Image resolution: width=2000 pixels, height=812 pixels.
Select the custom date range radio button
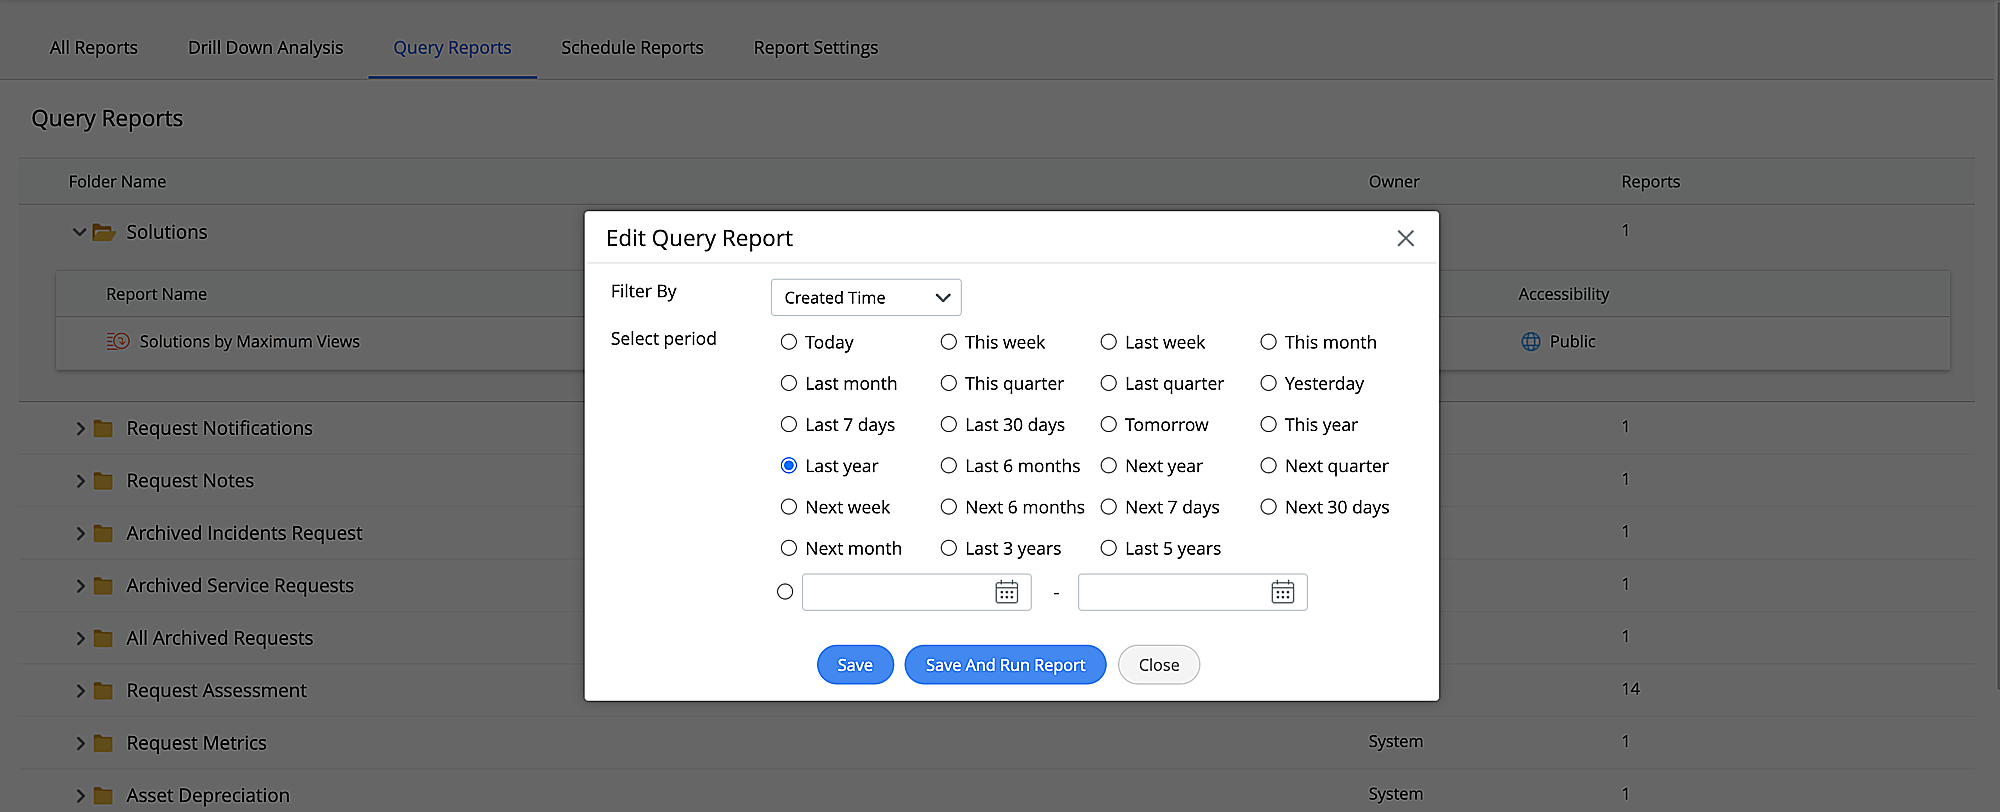[785, 592]
